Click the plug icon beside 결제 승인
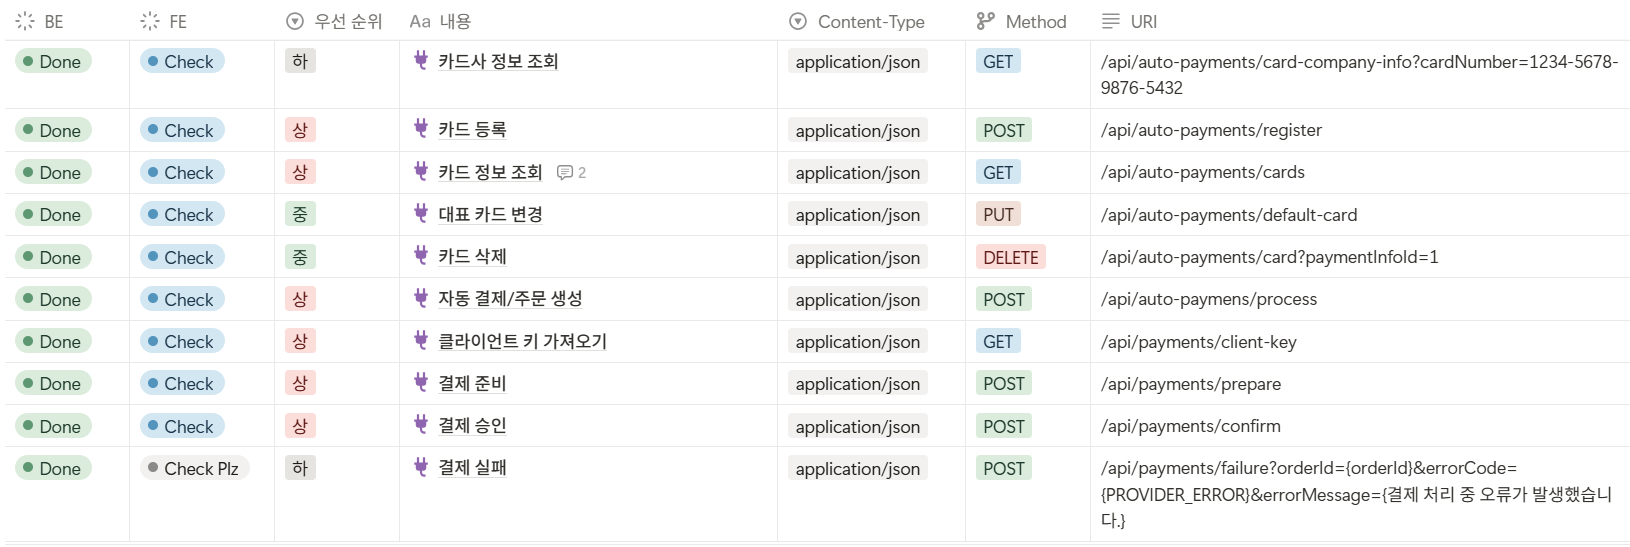This screenshot has height=547, width=1630. 421,425
